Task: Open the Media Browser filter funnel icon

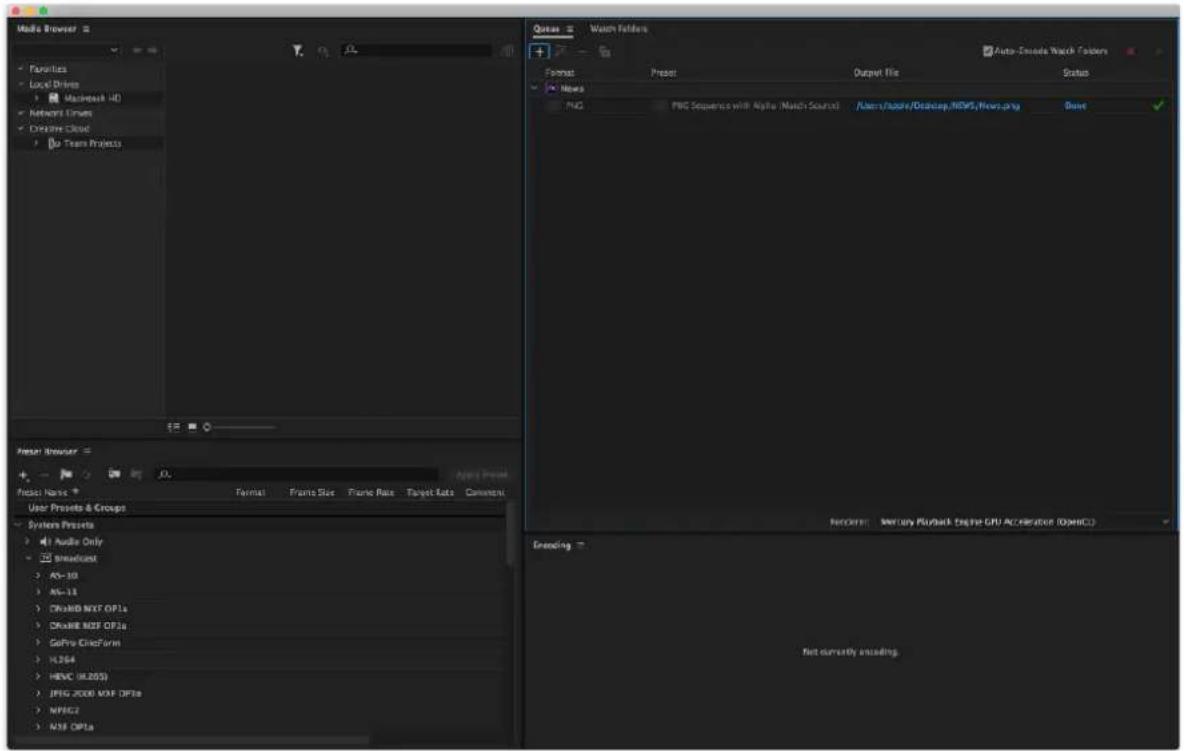Action: [298, 51]
